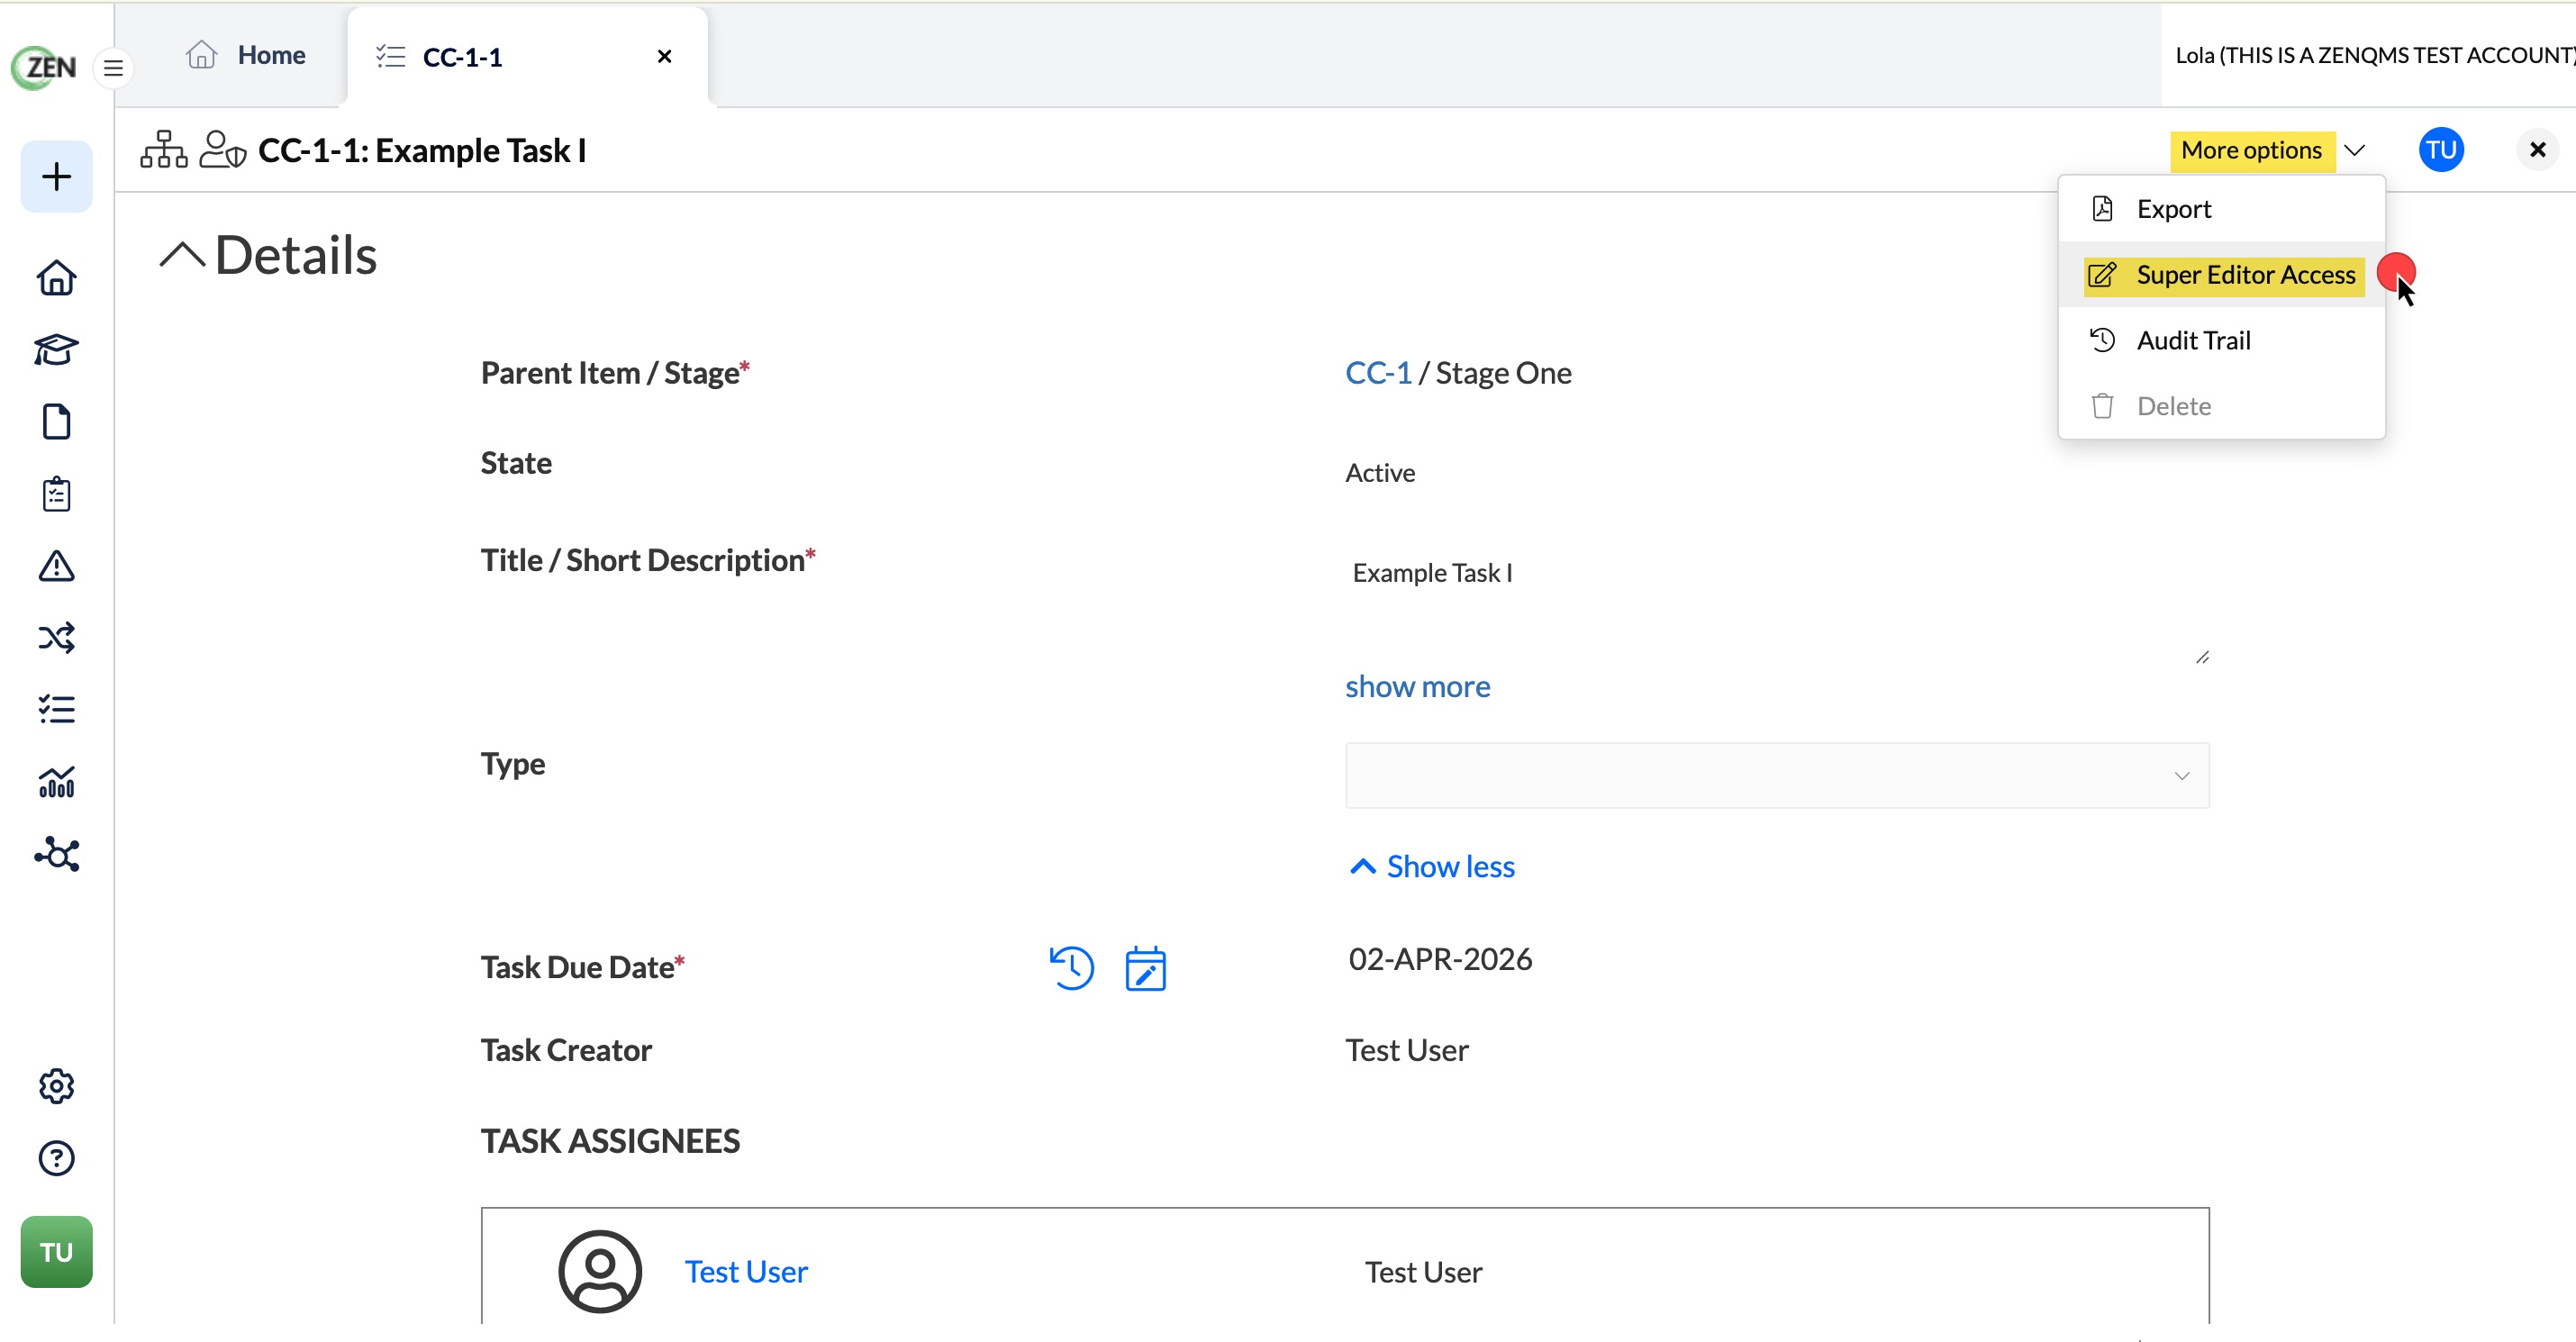Screen dimensions: 2576x1342
Task: Toggle the hamburger sidebar menu
Action: (x=113, y=68)
